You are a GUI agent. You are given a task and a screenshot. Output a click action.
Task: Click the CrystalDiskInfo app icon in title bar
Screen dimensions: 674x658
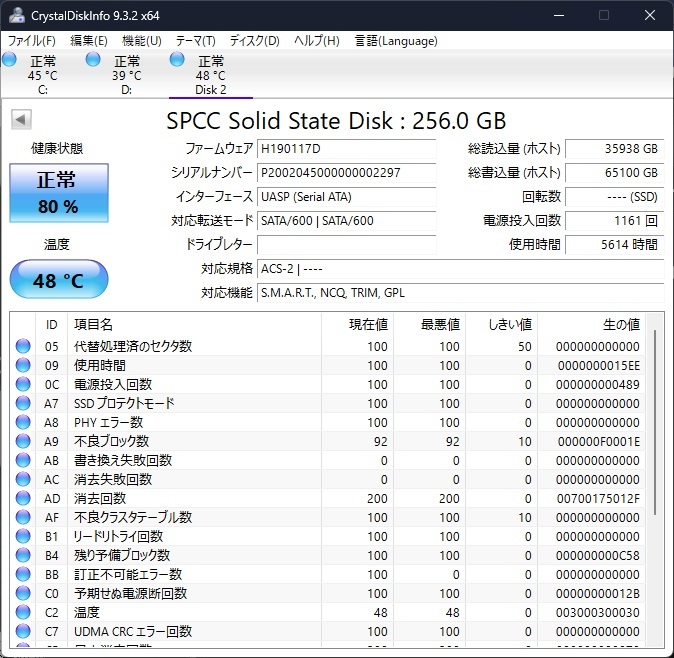click(x=17, y=15)
